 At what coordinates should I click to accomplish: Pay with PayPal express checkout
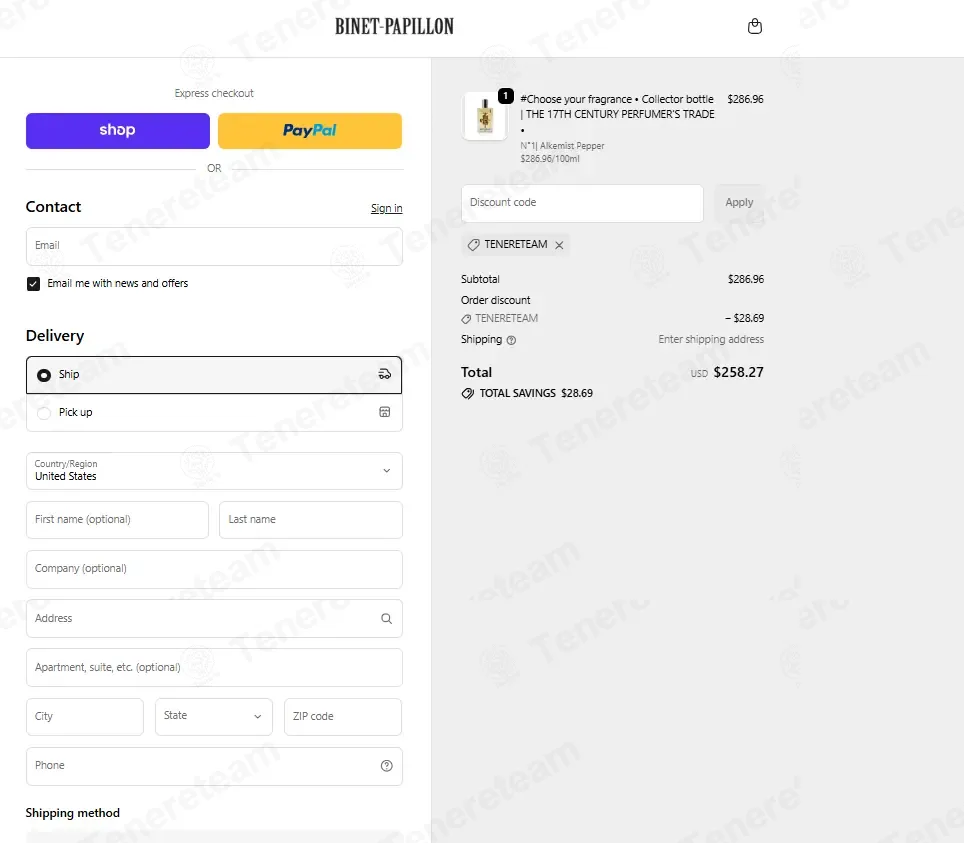click(x=310, y=130)
